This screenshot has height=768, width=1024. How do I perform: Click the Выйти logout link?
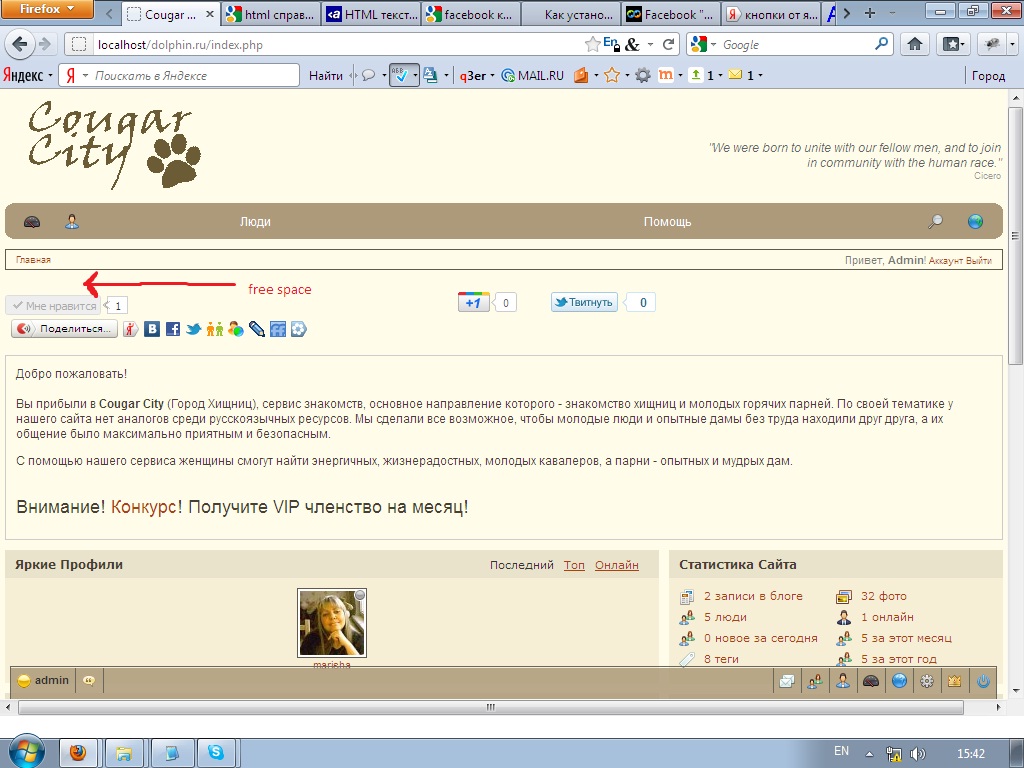(978, 260)
